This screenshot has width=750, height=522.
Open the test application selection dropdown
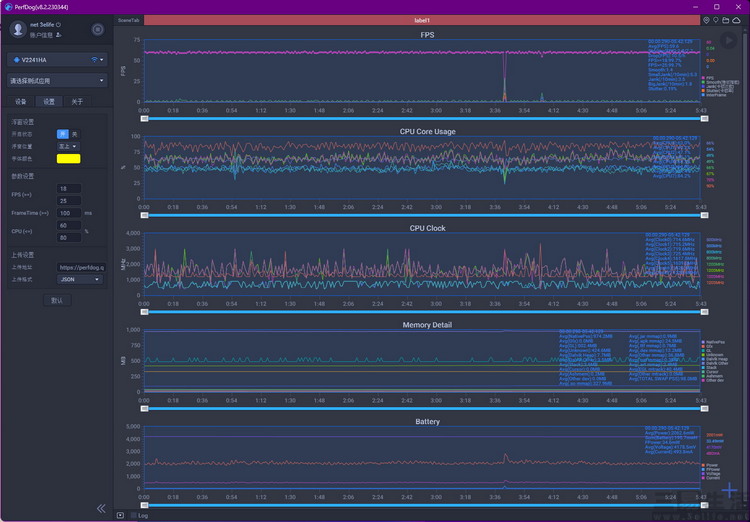click(x=57, y=81)
